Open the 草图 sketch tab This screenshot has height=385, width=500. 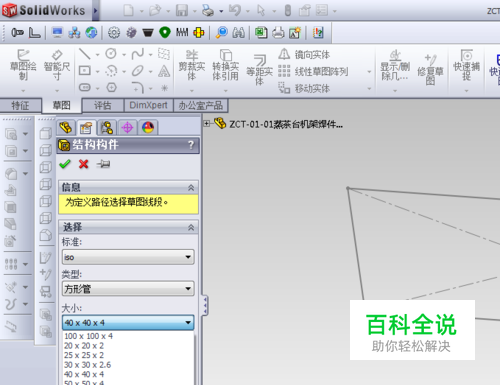[62, 105]
